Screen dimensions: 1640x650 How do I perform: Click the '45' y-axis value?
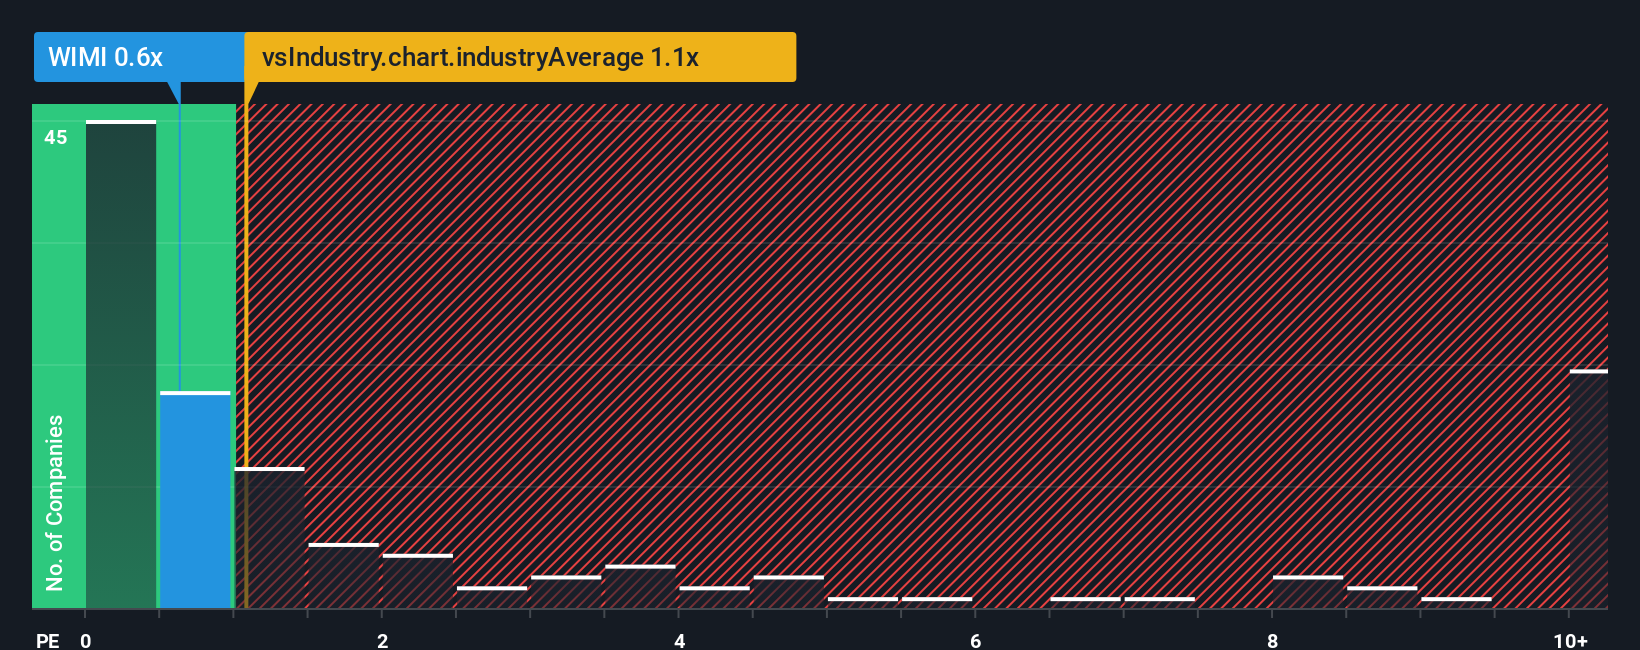tap(56, 137)
